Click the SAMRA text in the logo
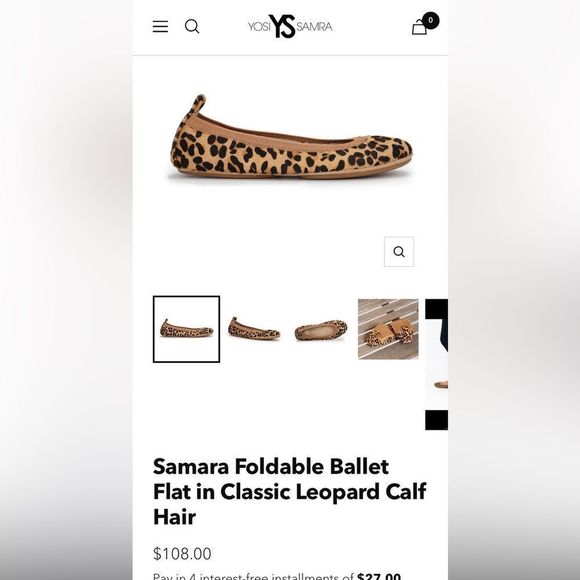 pyautogui.click(x=314, y=27)
